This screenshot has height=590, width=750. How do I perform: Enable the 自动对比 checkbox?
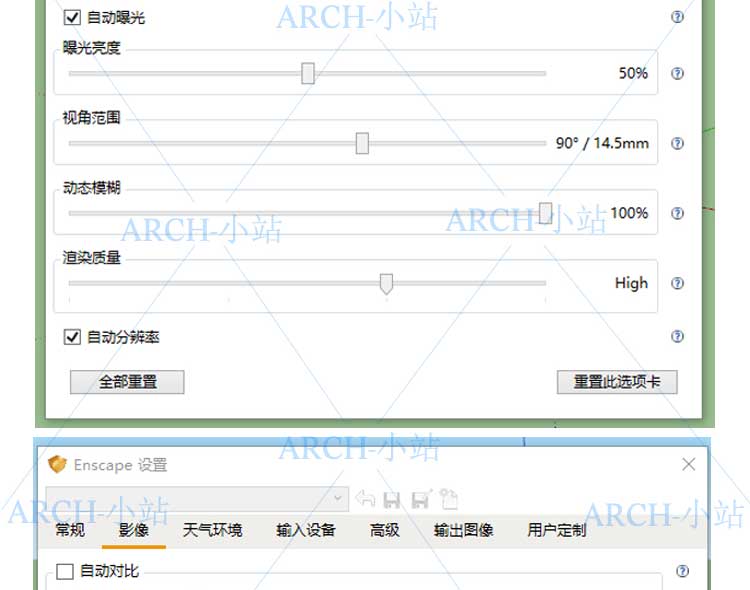[66, 572]
